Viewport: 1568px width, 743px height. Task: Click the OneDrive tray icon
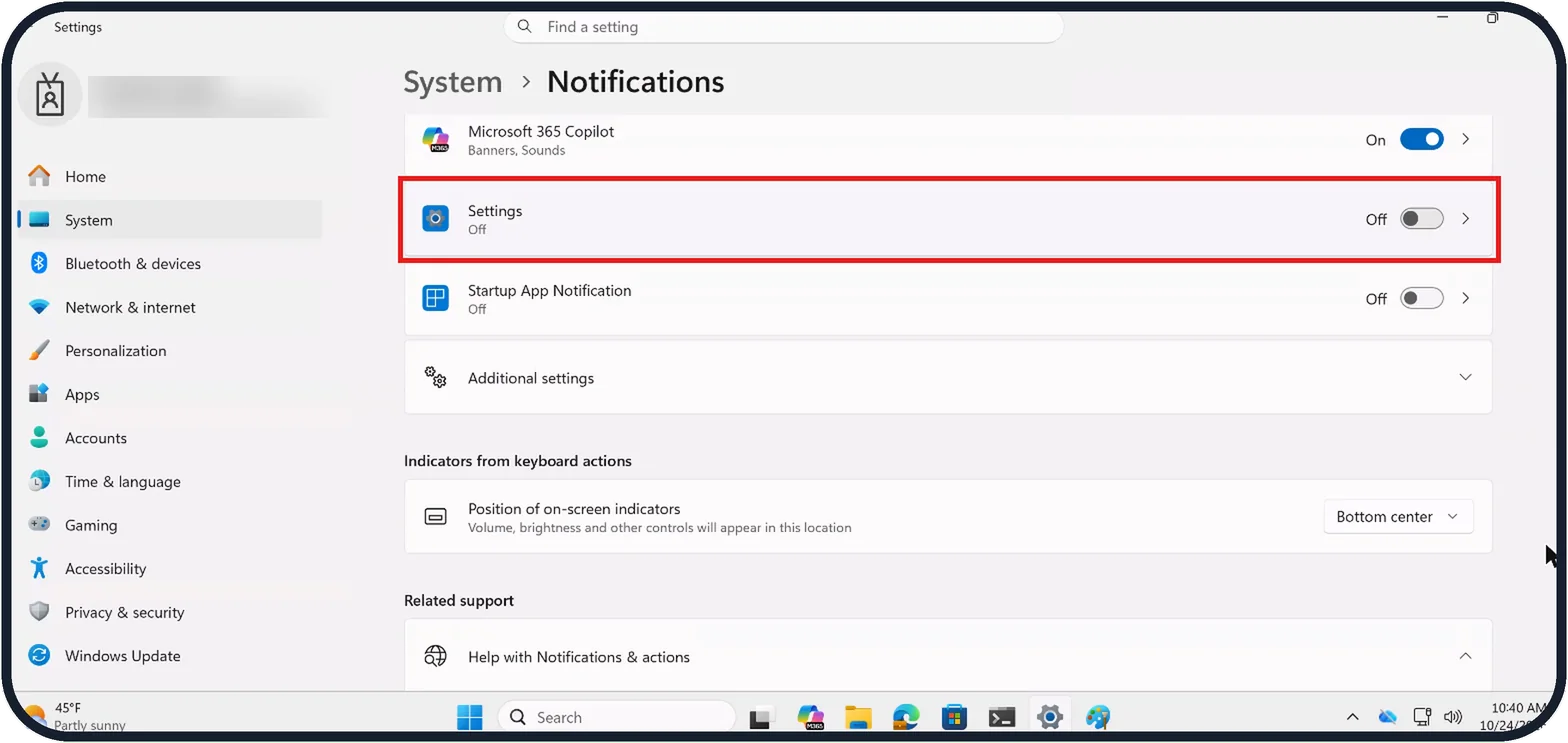tap(1387, 717)
